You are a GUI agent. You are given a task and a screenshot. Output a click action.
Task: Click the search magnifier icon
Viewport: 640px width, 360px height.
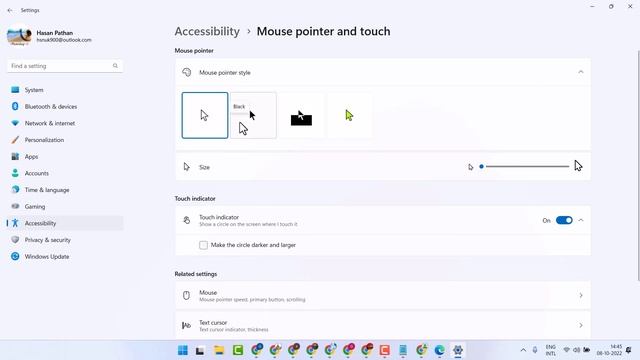(x=115, y=66)
